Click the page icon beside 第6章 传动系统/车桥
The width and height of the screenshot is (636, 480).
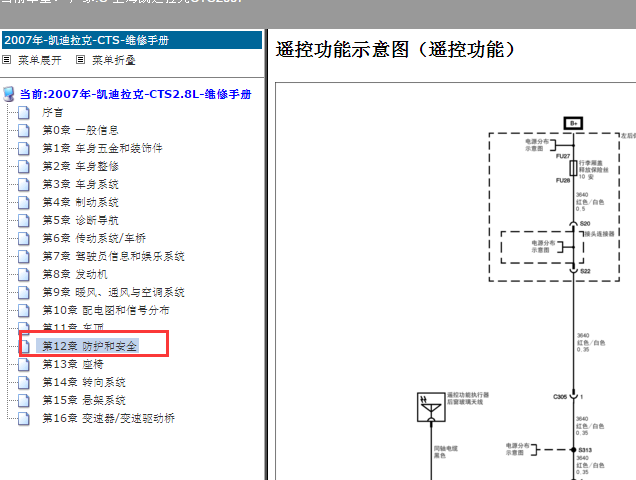pyautogui.click(x=24, y=239)
